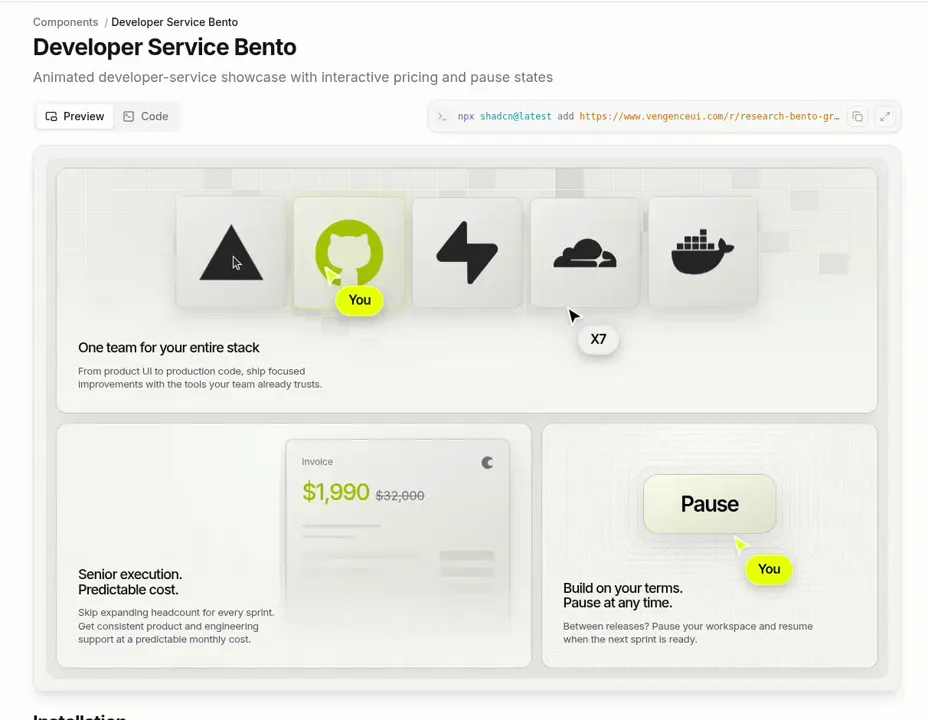Open the Code tab

tap(146, 117)
